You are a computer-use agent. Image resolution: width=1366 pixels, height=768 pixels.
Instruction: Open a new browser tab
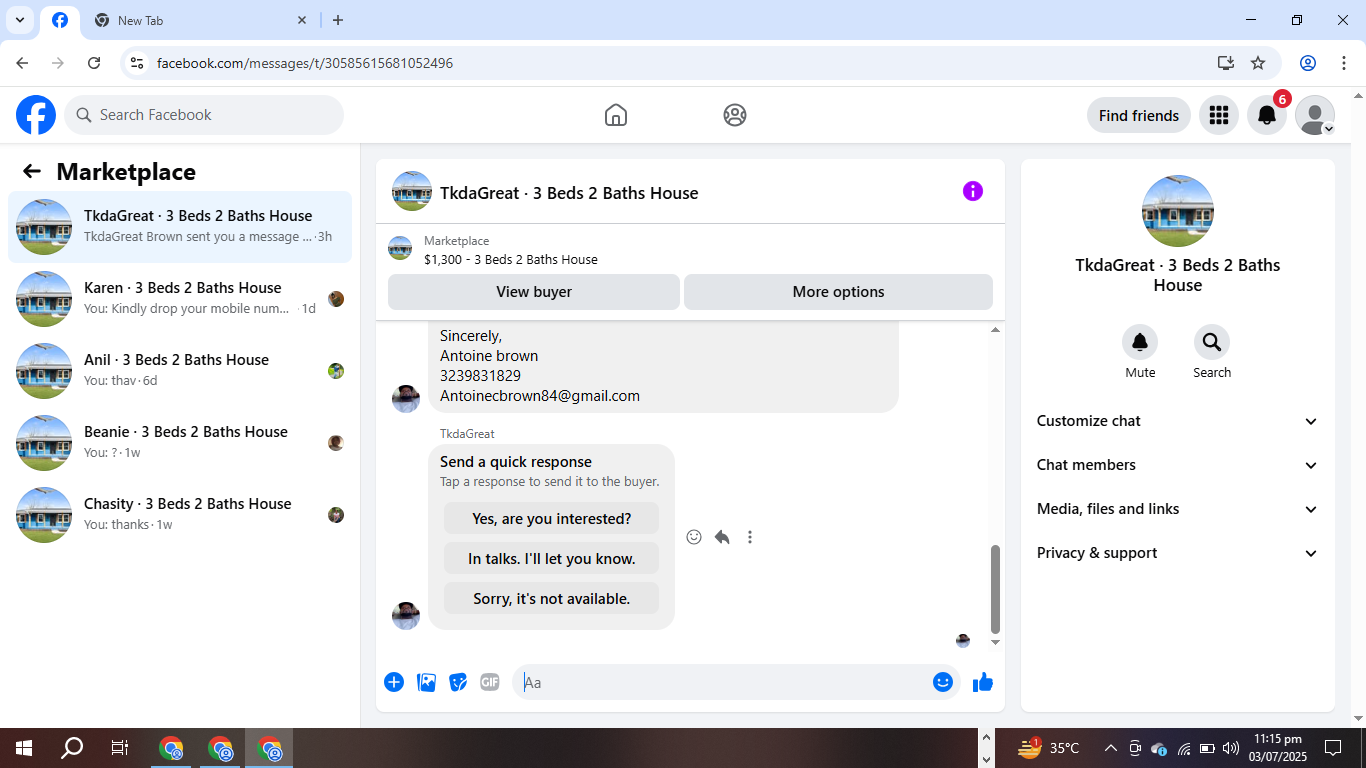[x=338, y=20]
